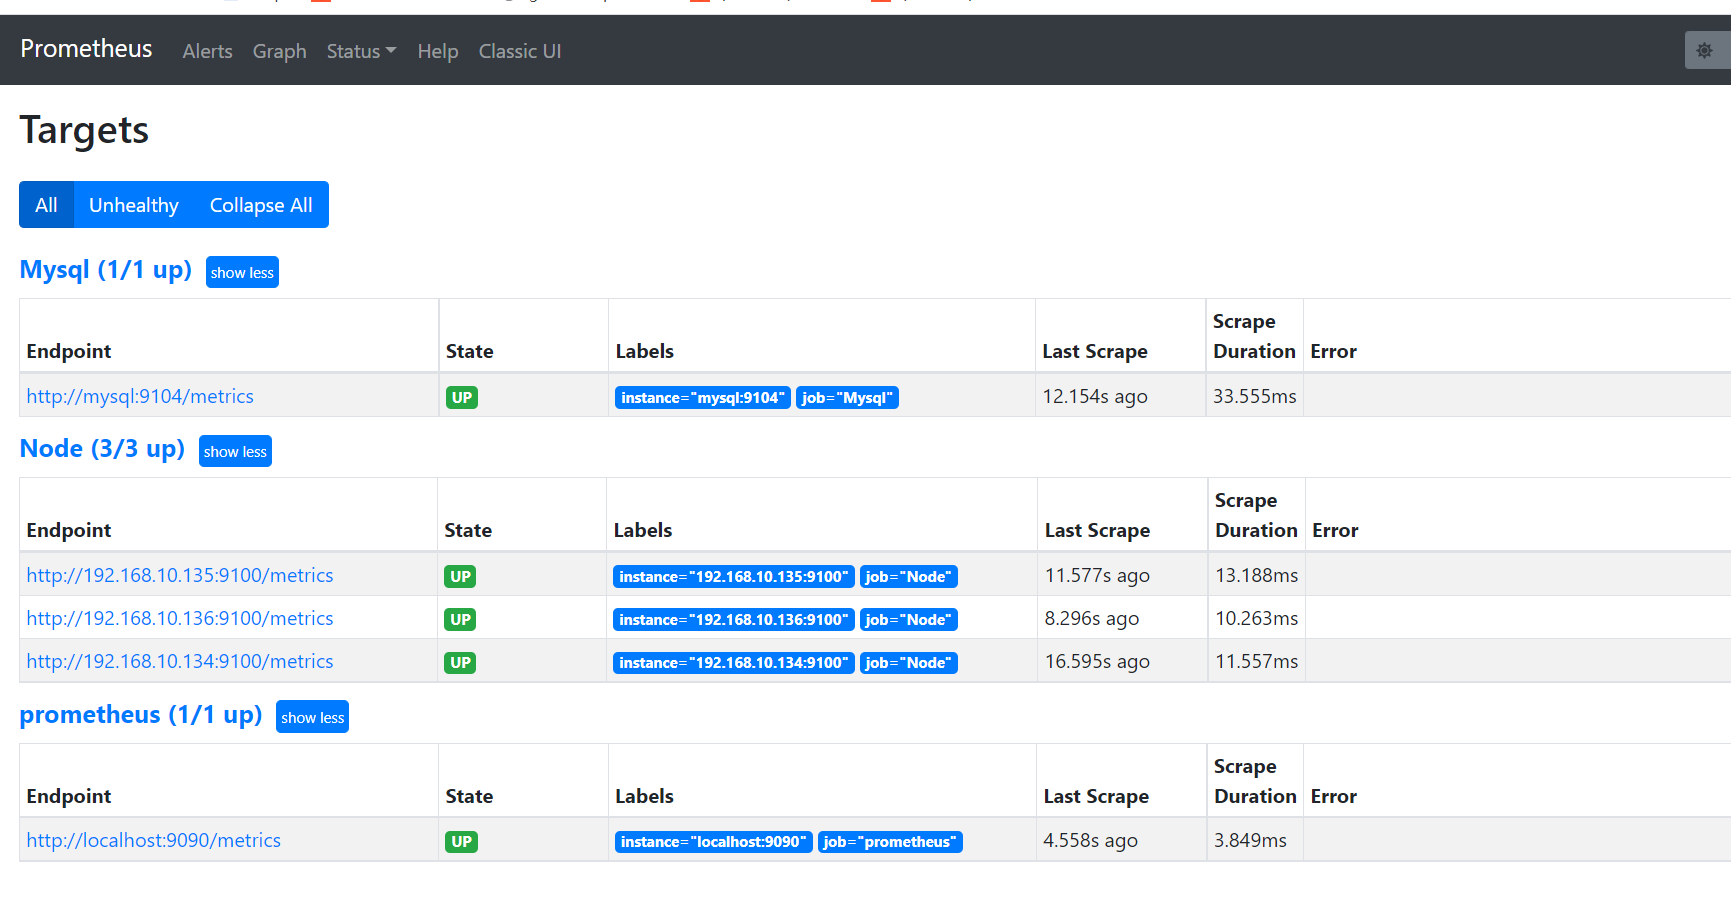Click the "10.263ms" scrape duration value
The height and width of the screenshot is (922, 1731).
coord(1257,618)
